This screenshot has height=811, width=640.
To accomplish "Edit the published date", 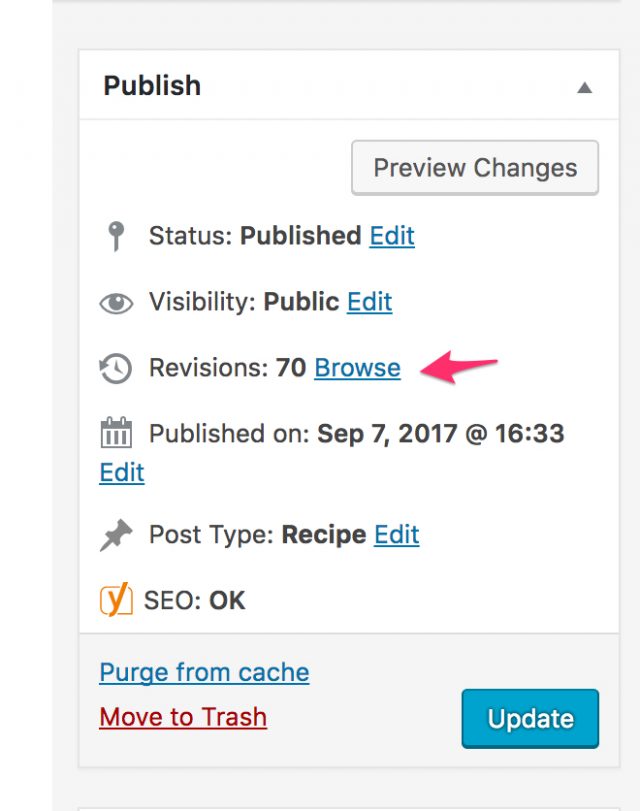I will coord(122,473).
